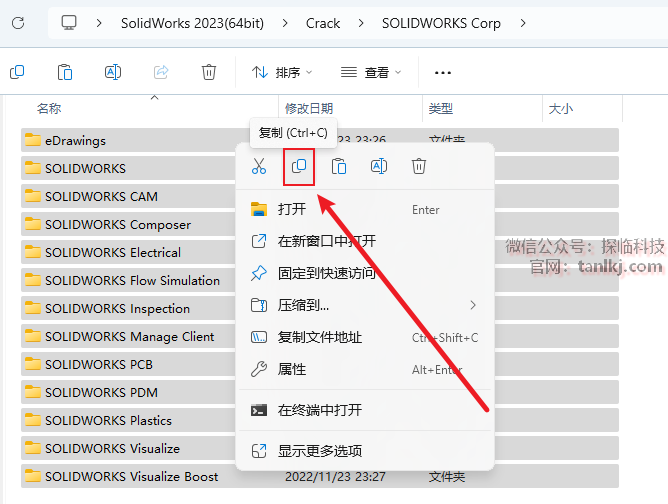
Task: Open the 查看 view dropdown
Action: click(x=371, y=72)
